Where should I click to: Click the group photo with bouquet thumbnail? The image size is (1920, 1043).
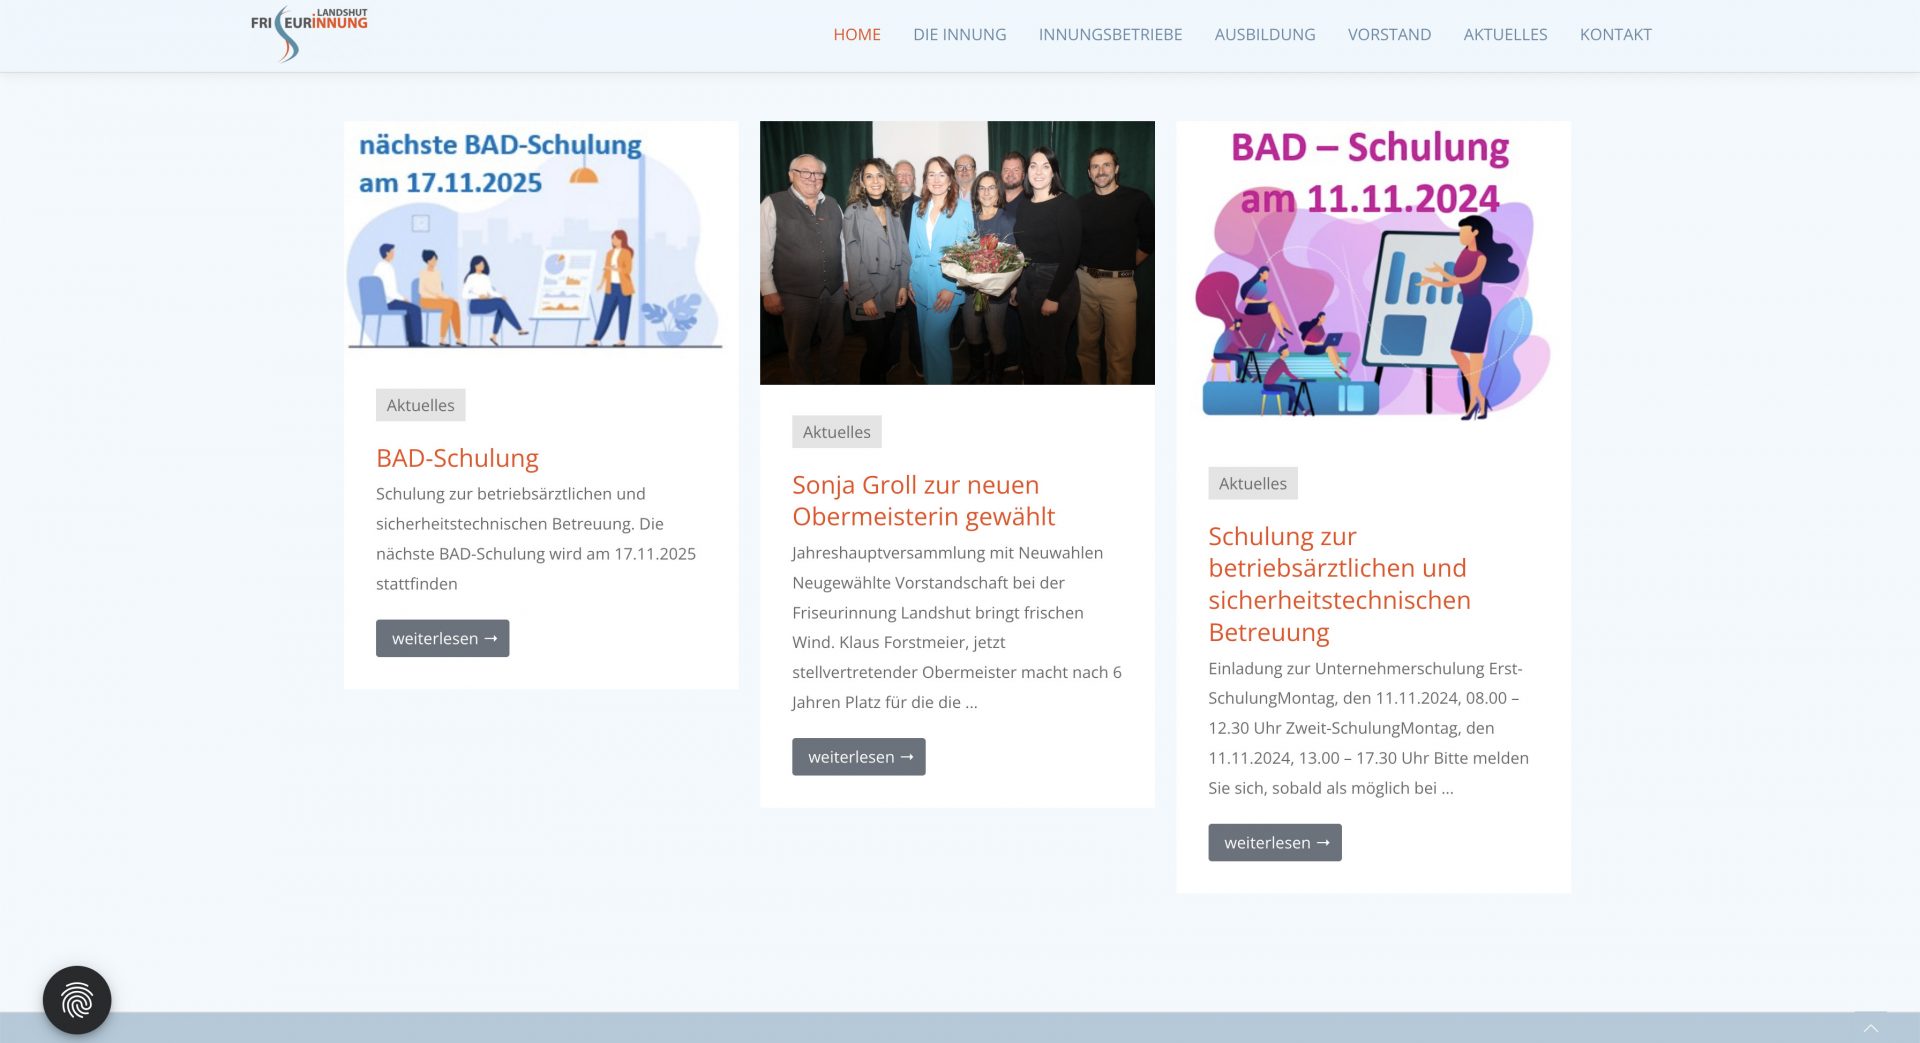(x=957, y=253)
